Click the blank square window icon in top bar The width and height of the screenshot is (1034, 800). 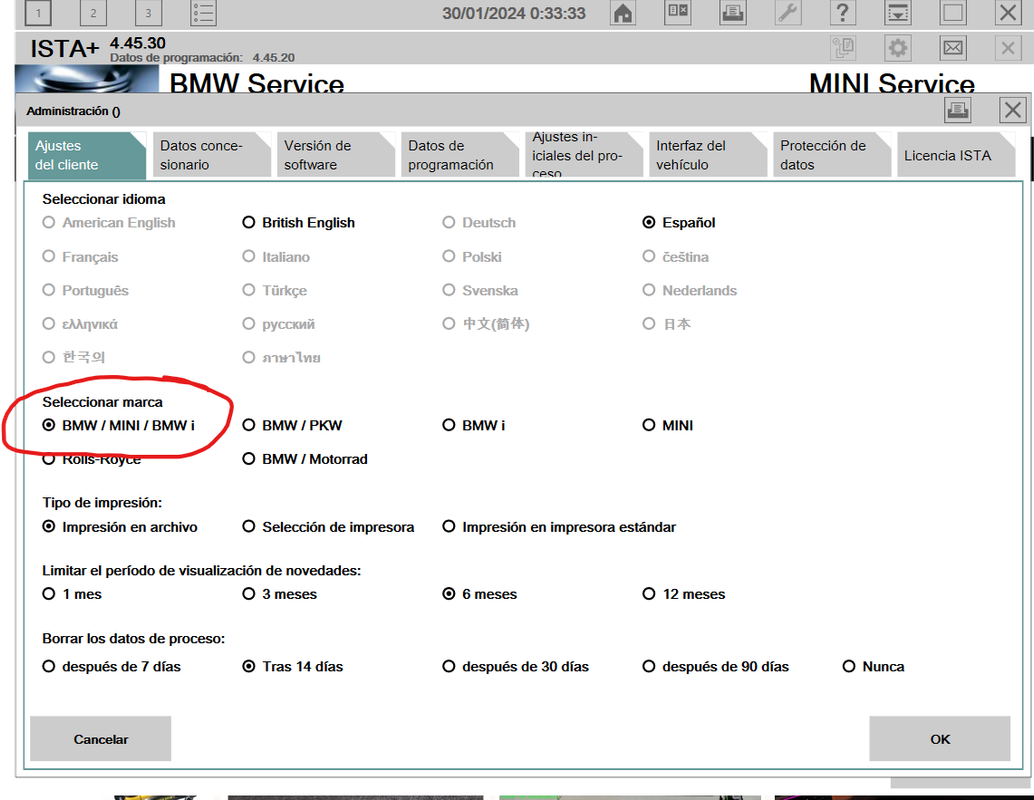click(953, 13)
